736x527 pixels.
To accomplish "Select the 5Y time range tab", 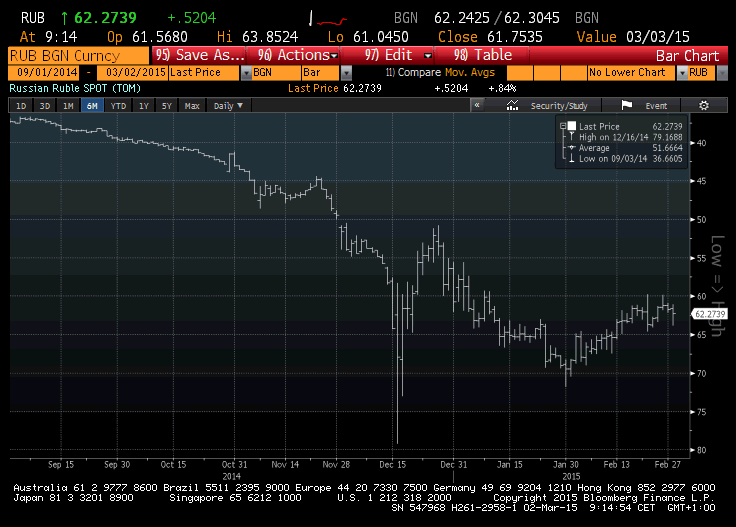I will point(167,106).
